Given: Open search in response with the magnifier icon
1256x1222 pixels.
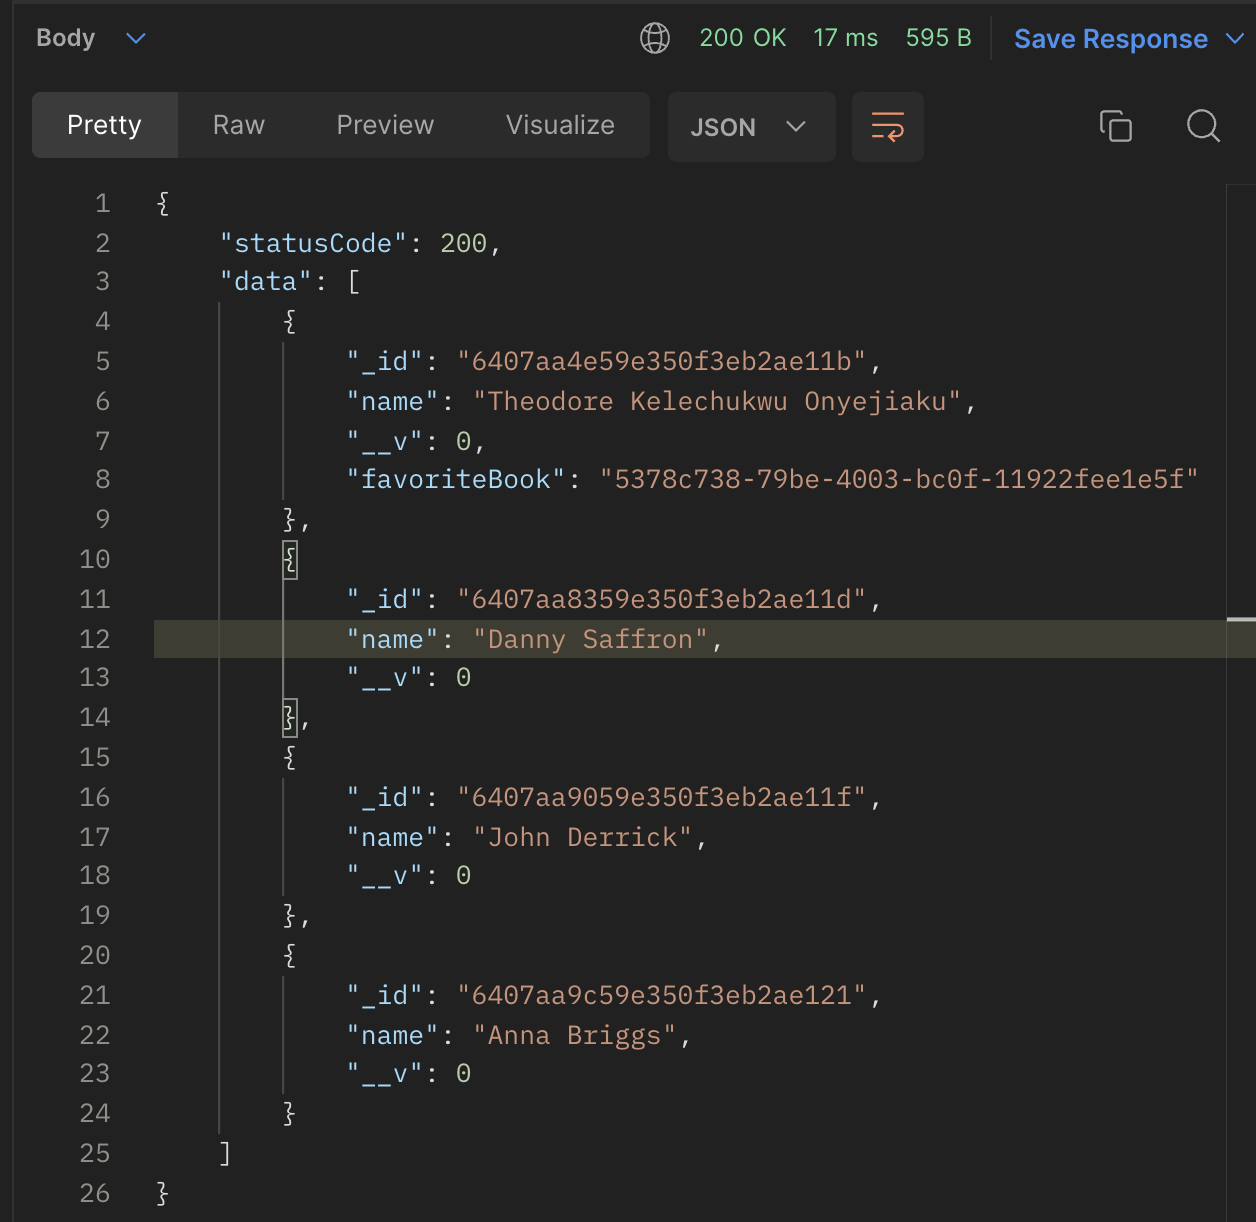Looking at the screenshot, I should click(x=1203, y=126).
